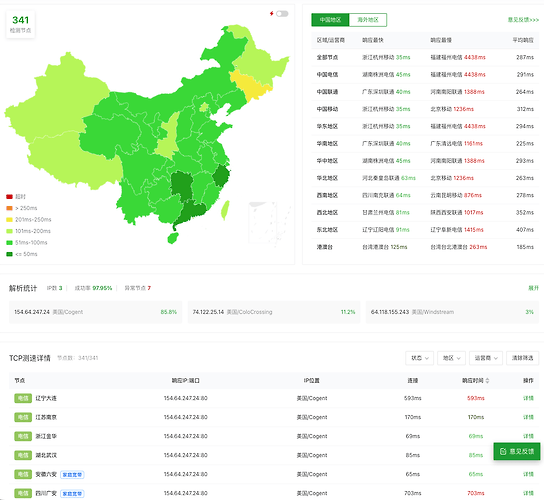Viewport: 544px width, 500px height.
Task: Open 详情 for the 江苏南京 row
Action: pyautogui.click(x=528, y=417)
